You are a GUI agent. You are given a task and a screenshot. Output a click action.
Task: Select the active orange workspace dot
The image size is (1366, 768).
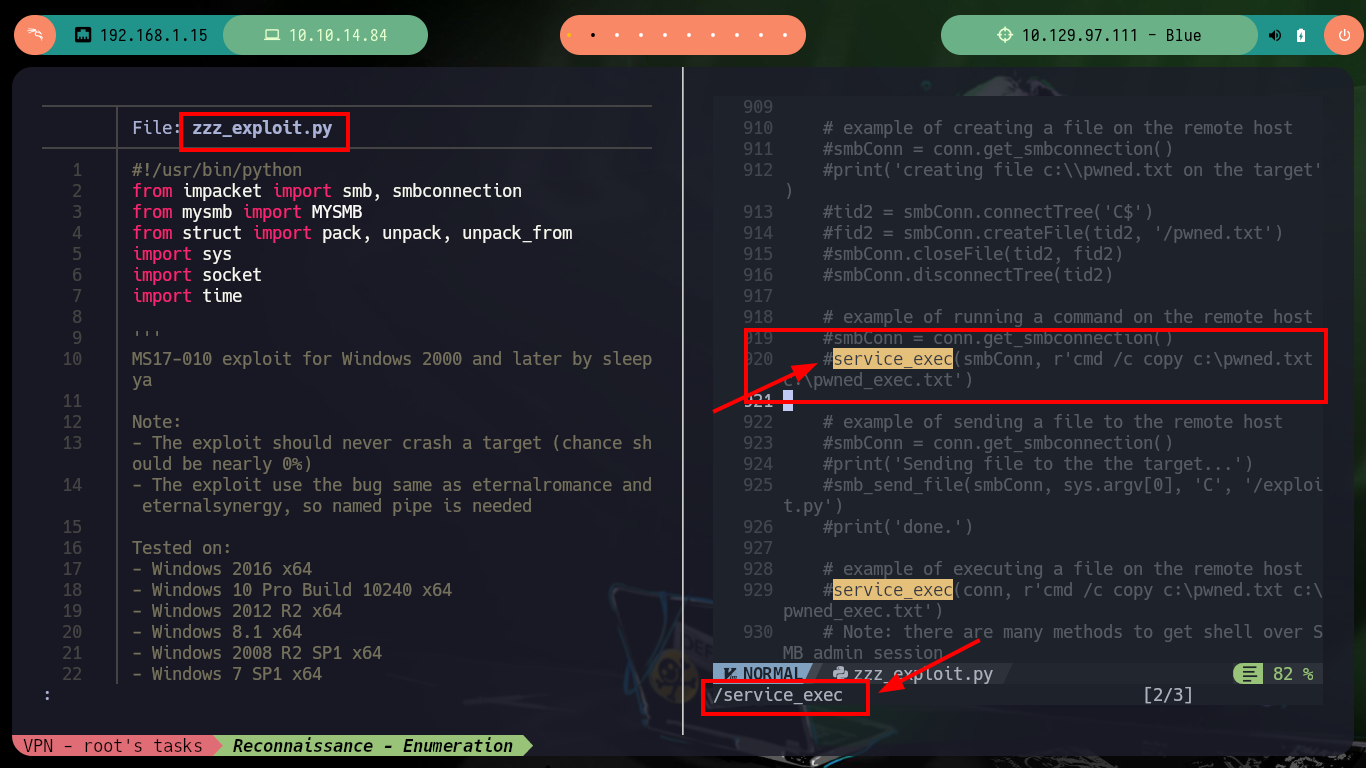(569, 35)
